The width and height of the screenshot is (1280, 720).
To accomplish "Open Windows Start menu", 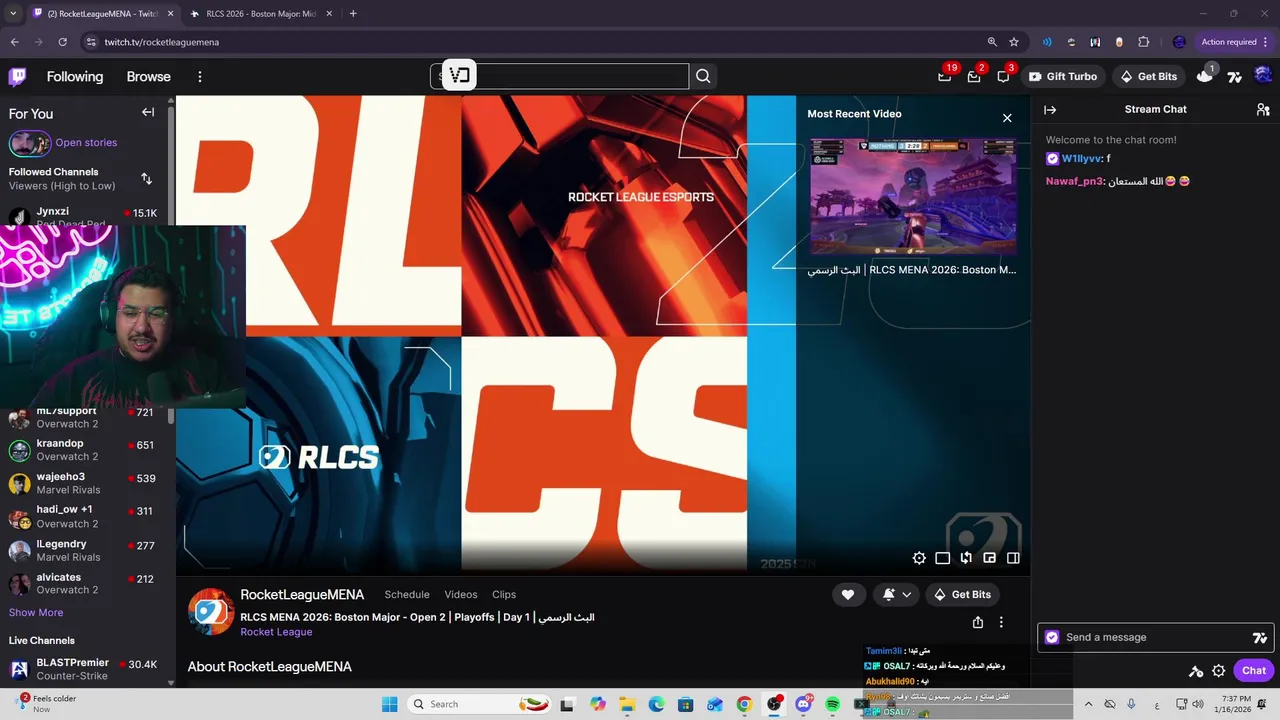I will [389, 704].
